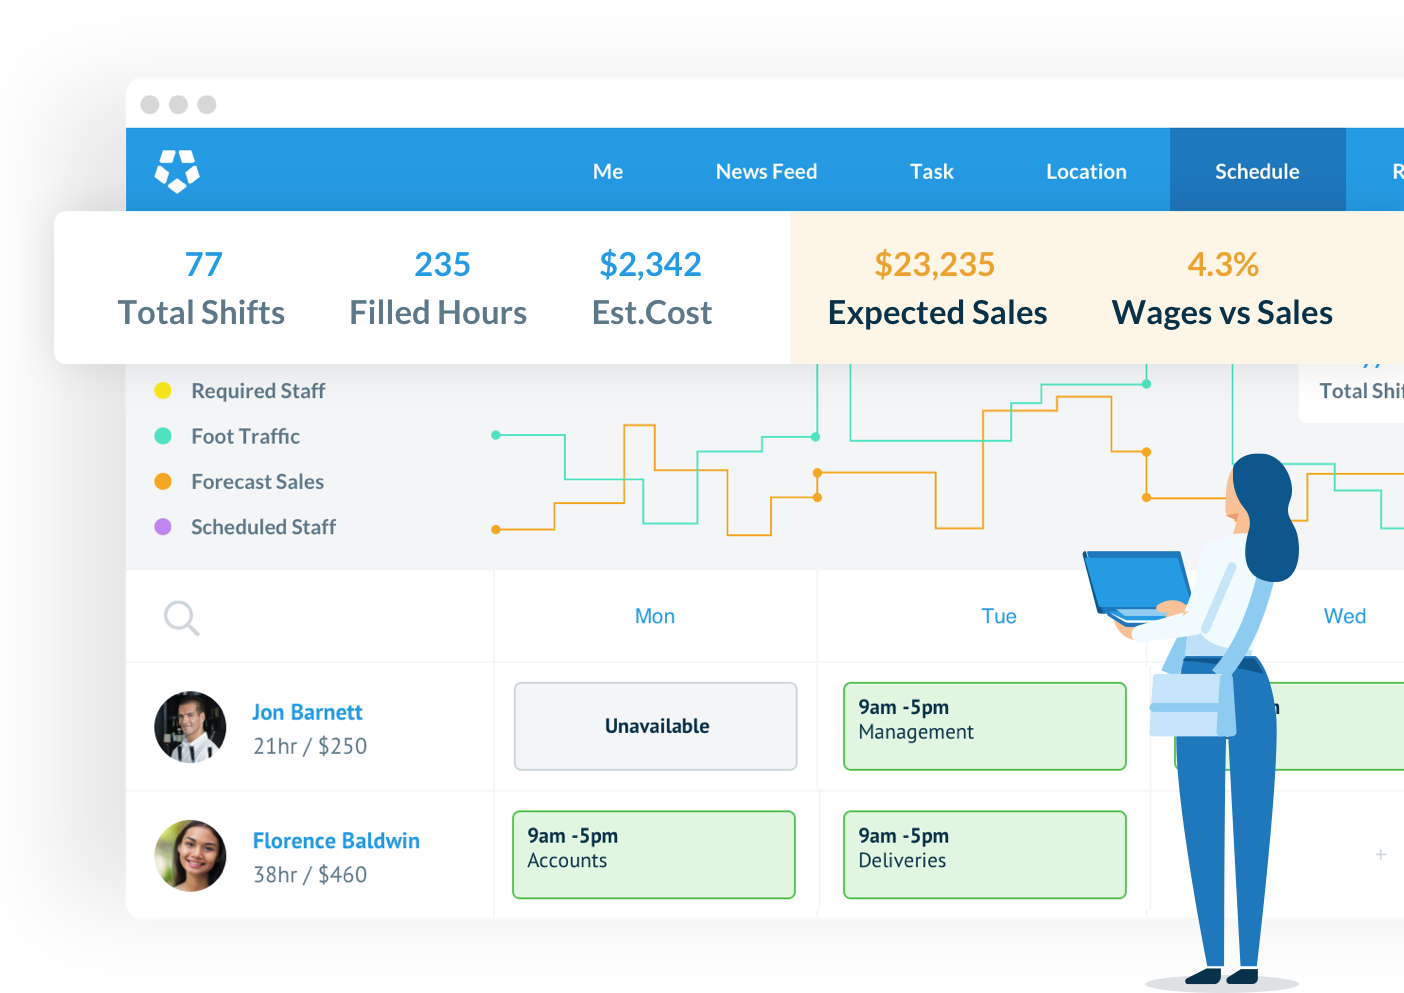Click the Scheduled Staff purple legend dot

(163, 527)
